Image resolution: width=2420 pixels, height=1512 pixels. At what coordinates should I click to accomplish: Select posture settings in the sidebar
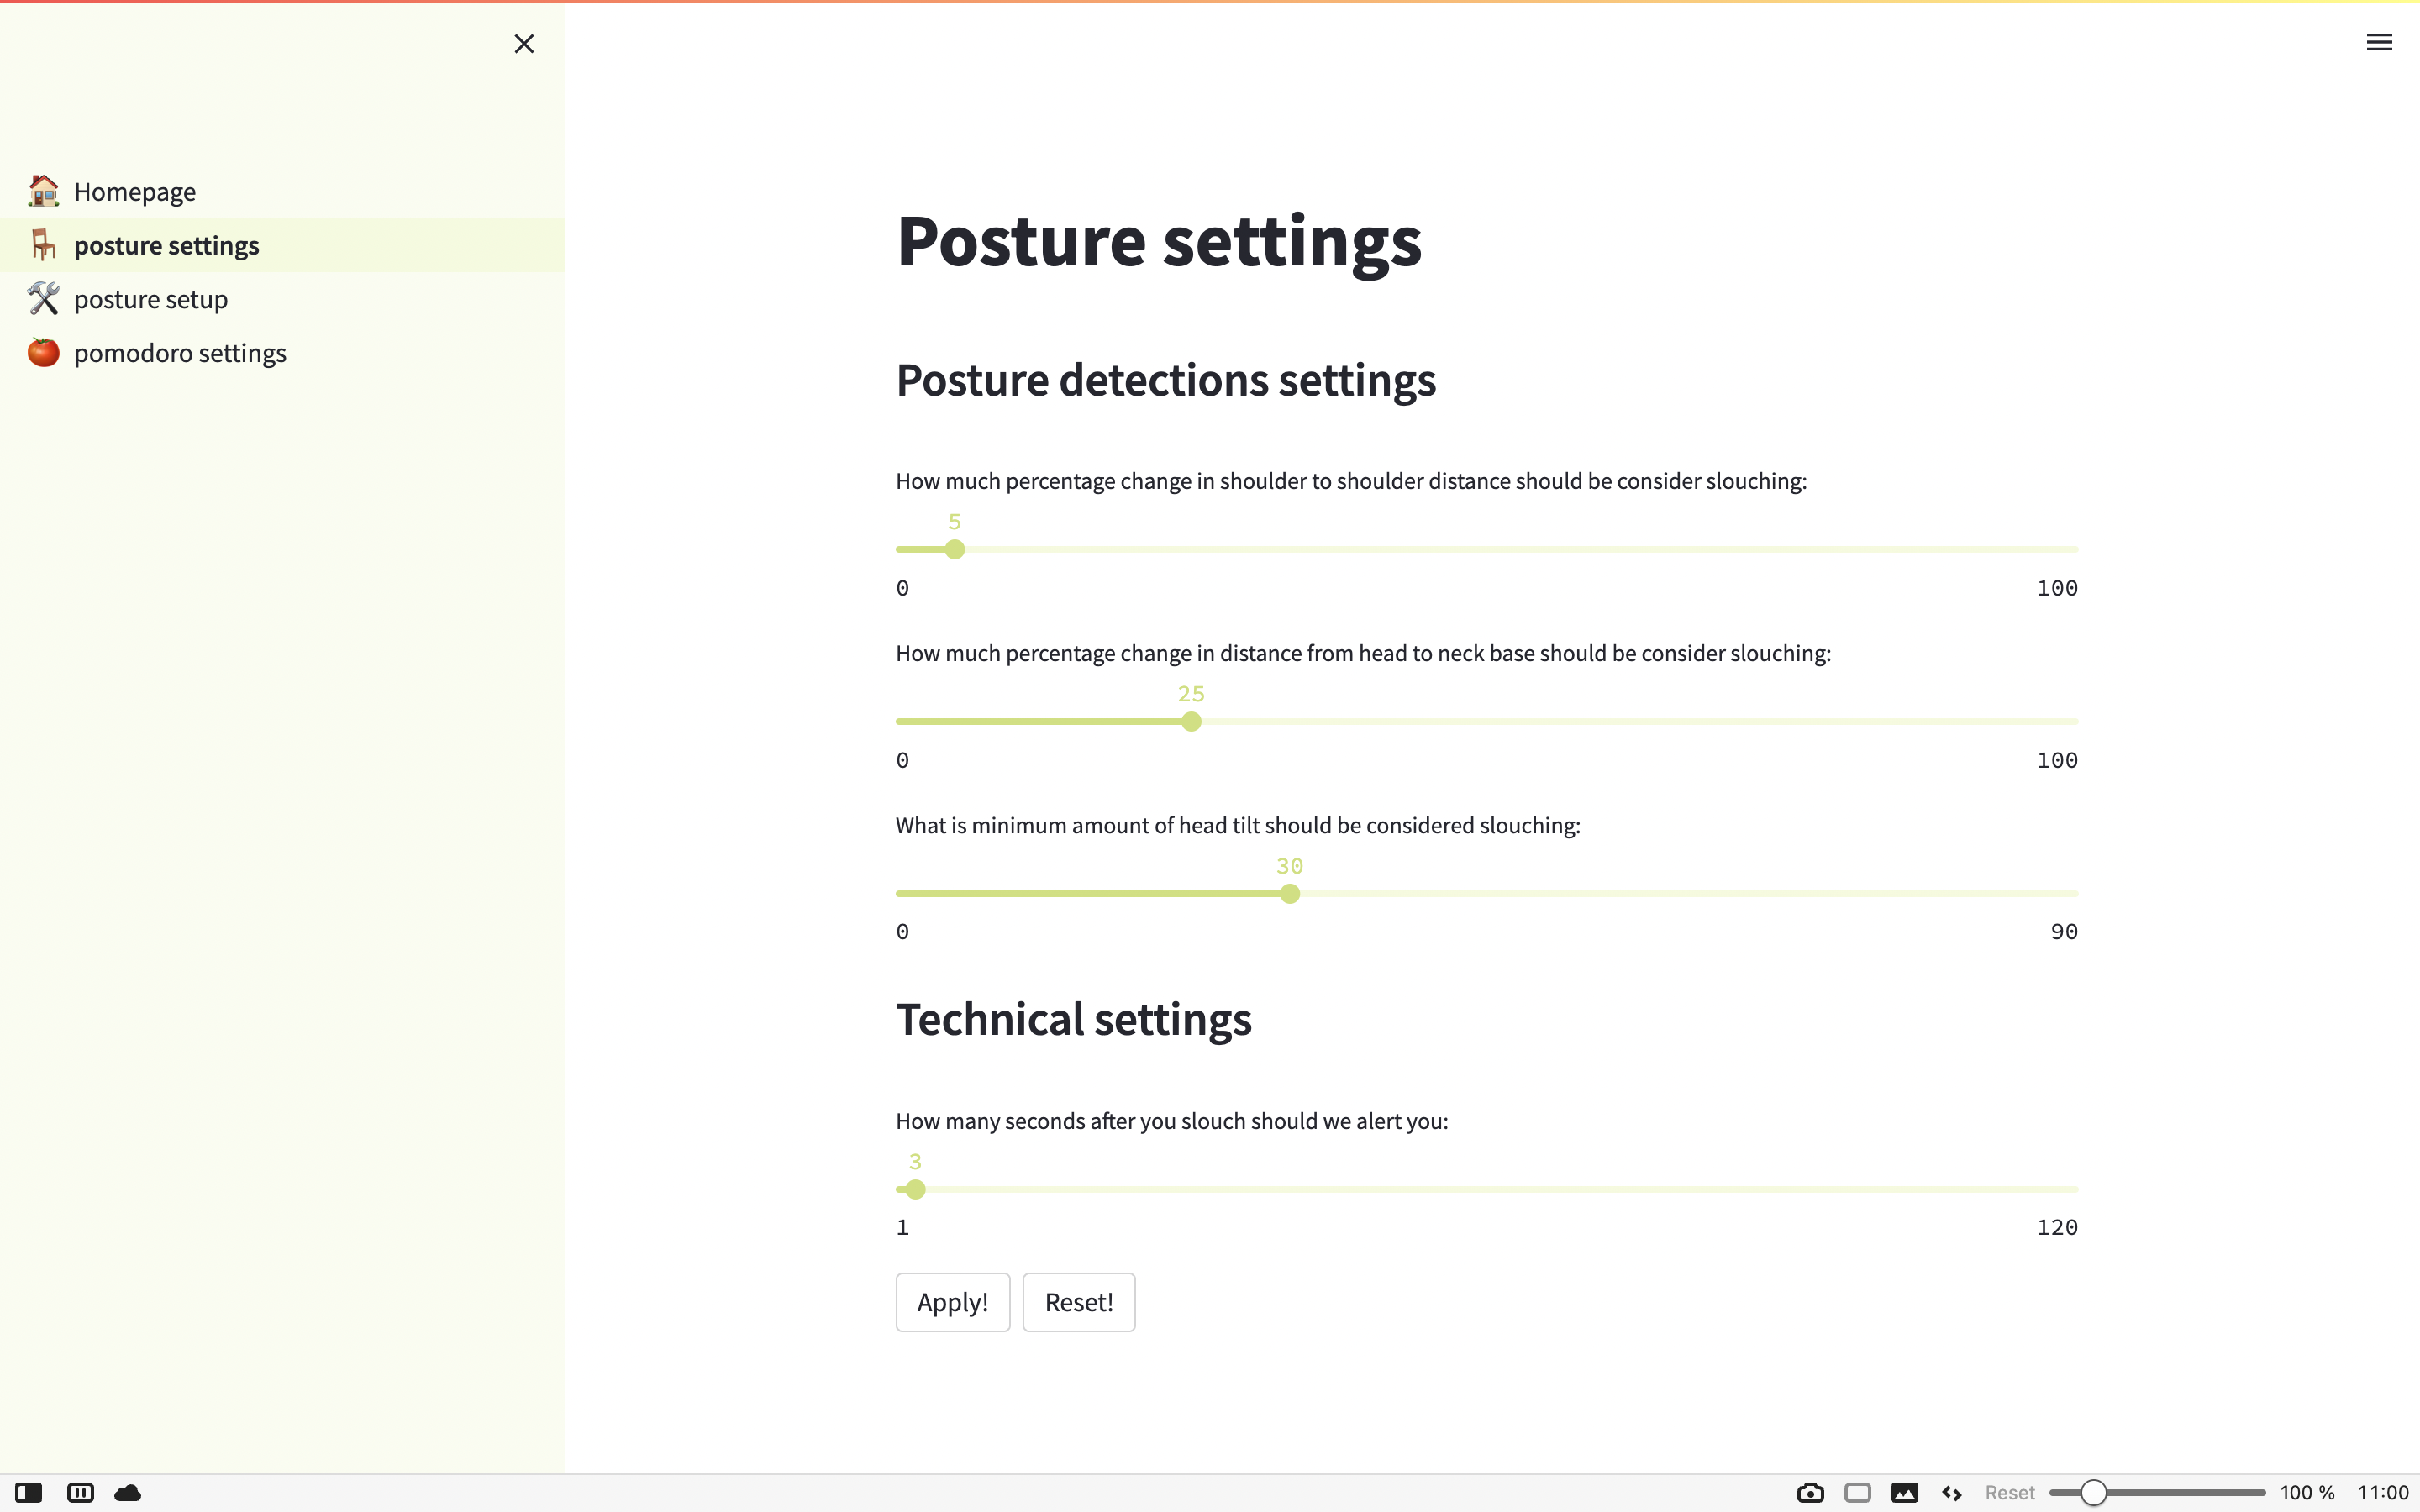click(166, 245)
